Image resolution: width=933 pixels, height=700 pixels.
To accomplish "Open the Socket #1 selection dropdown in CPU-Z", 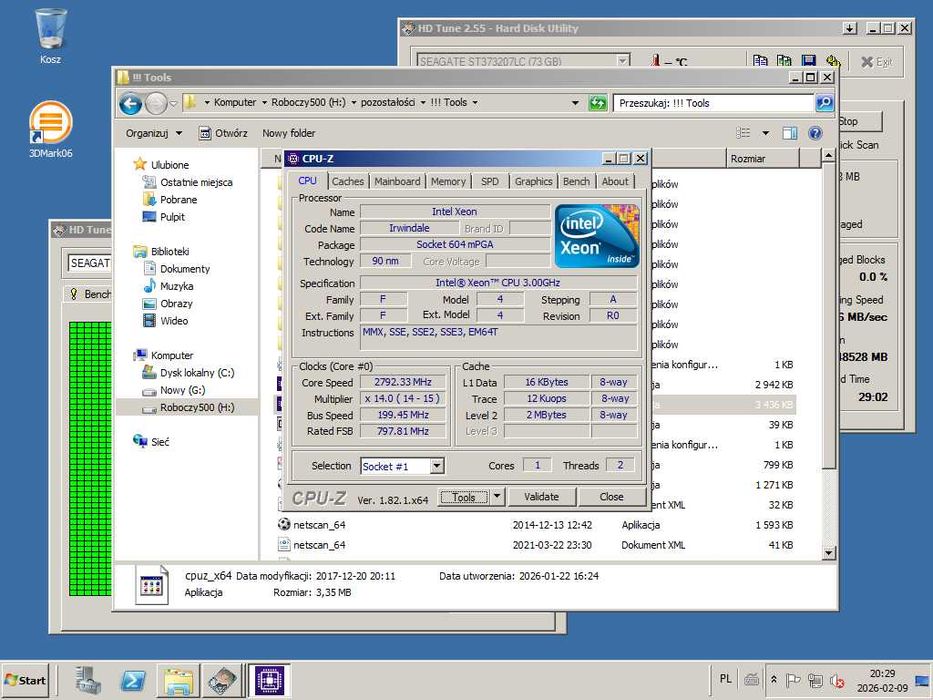I will point(437,465).
